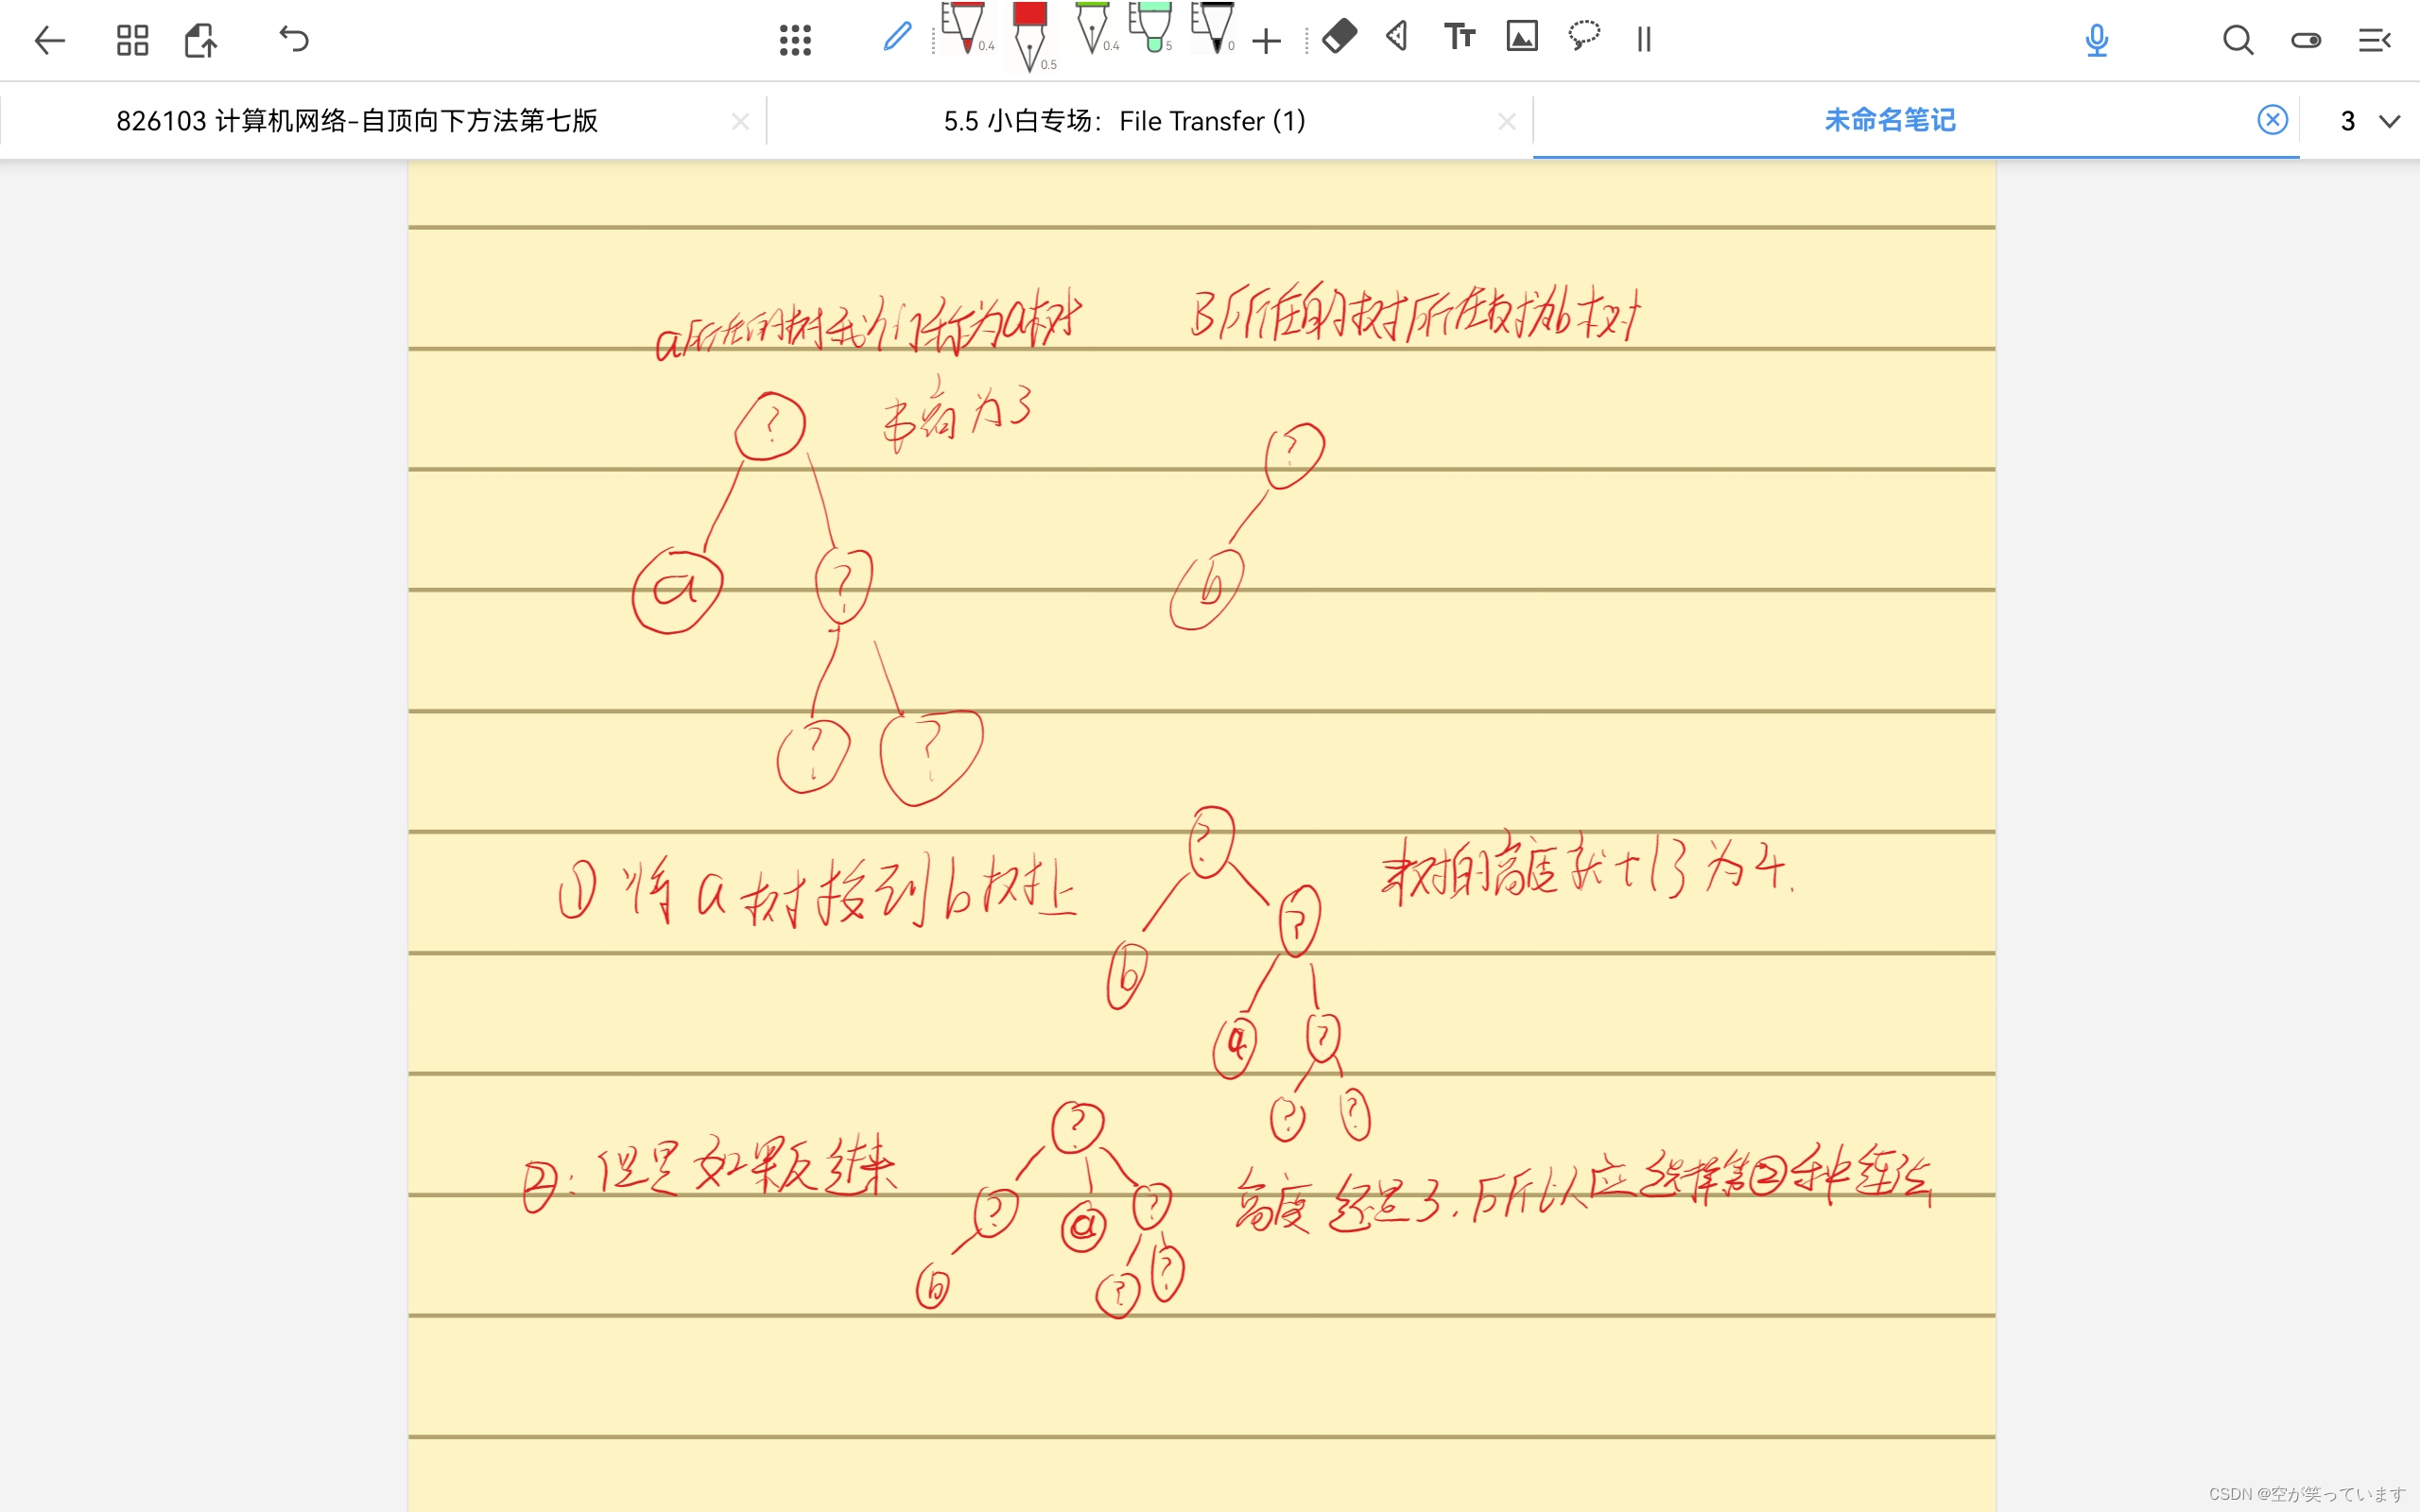Toggle the pill-shaped switch in toolbar
The width and height of the screenshot is (2420, 1512).
pos(2306,40)
